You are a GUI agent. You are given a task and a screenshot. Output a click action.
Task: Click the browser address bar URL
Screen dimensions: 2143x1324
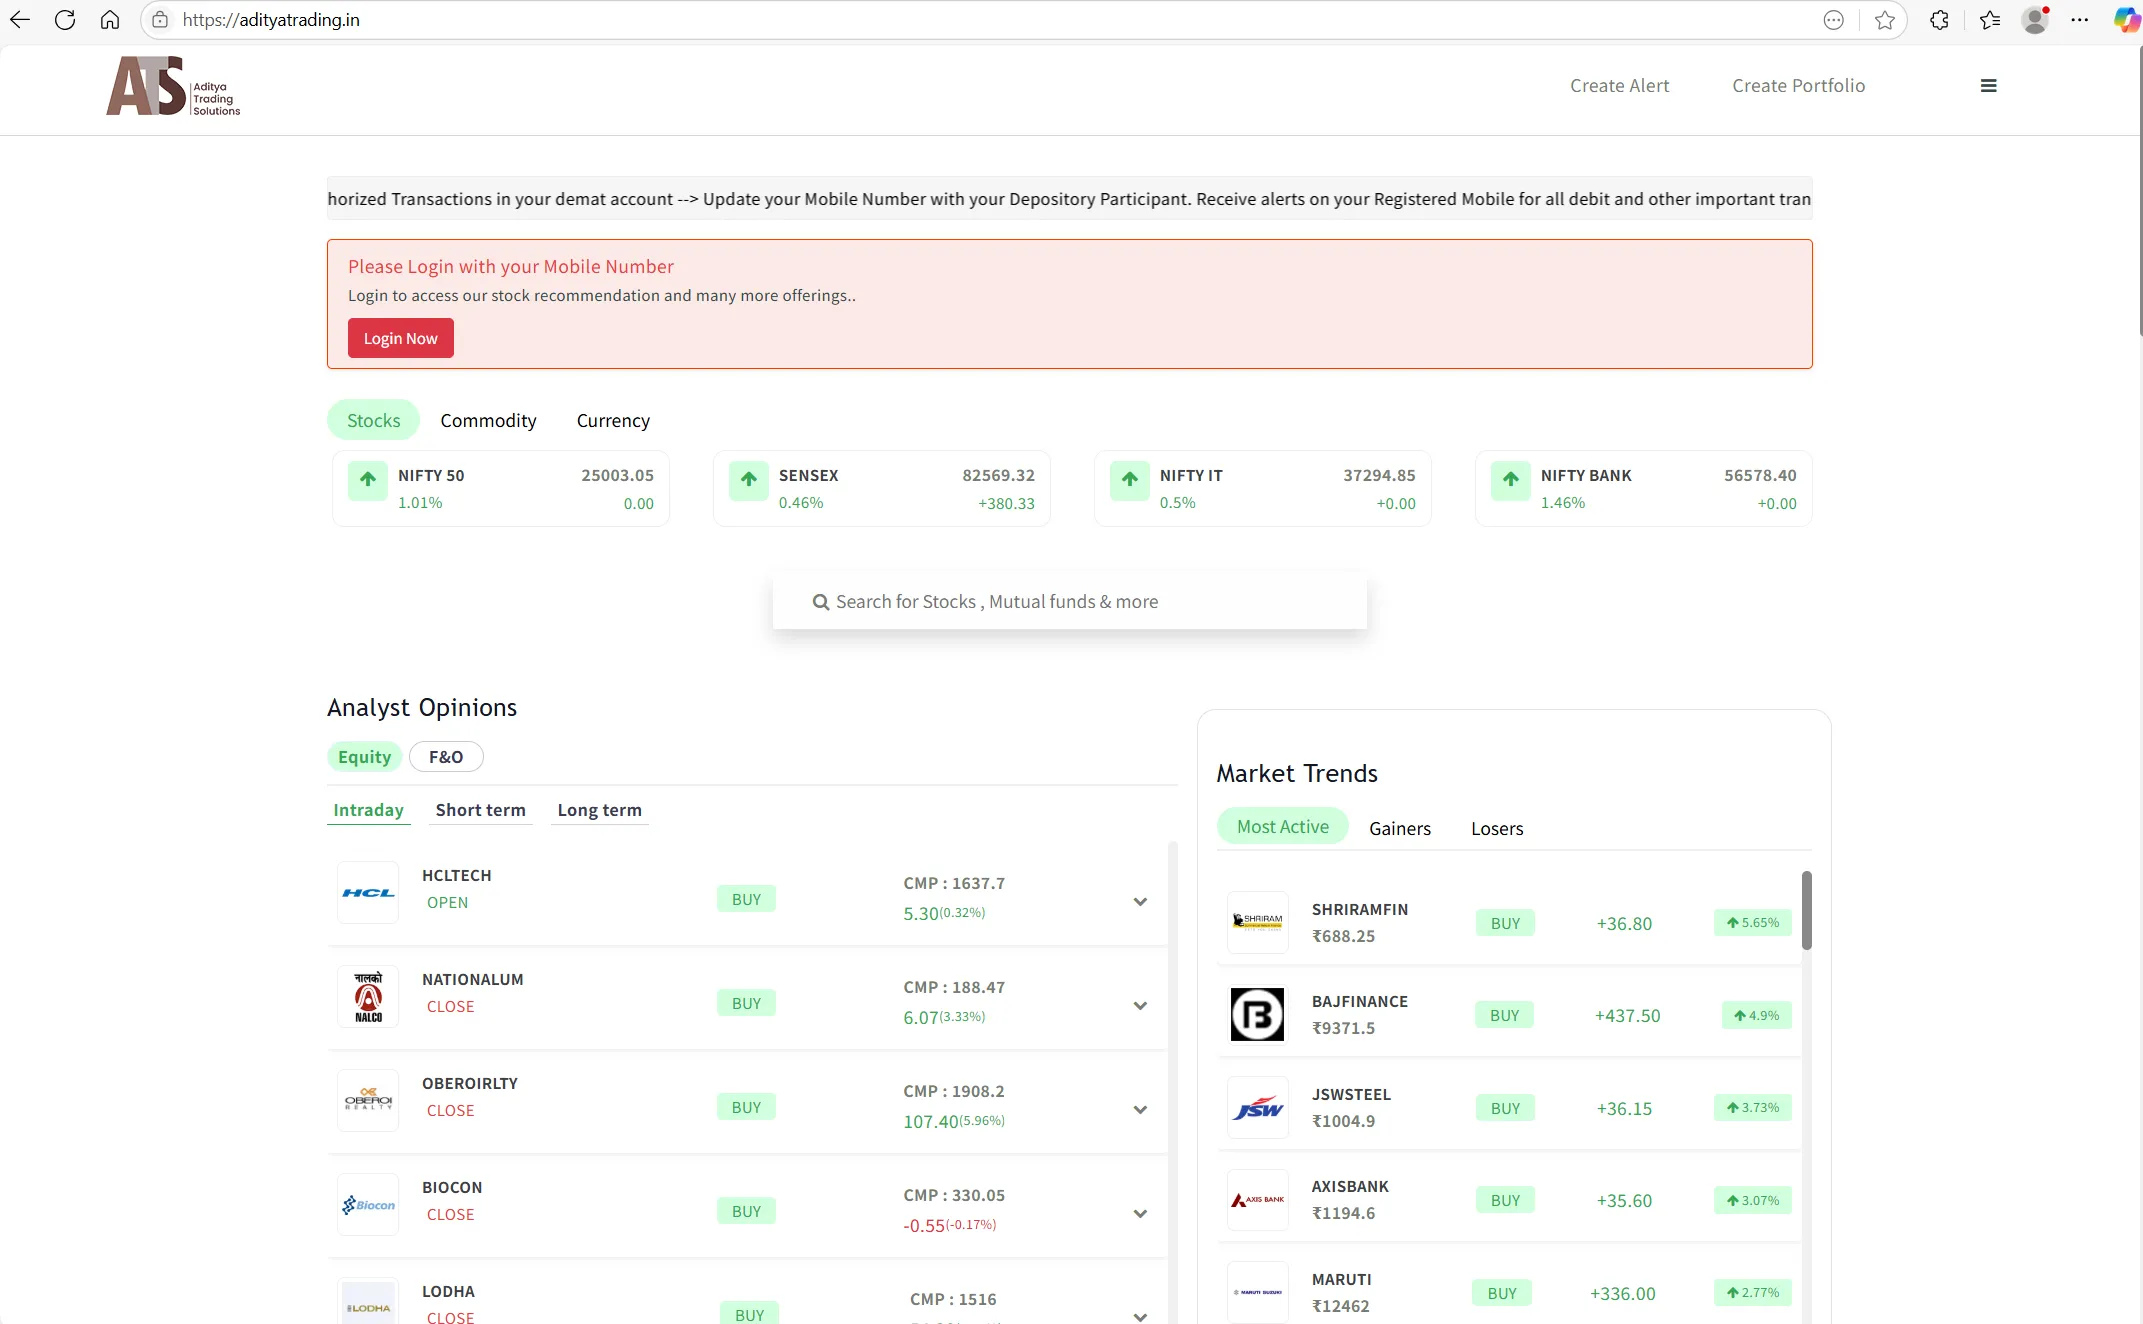[271, 20]
